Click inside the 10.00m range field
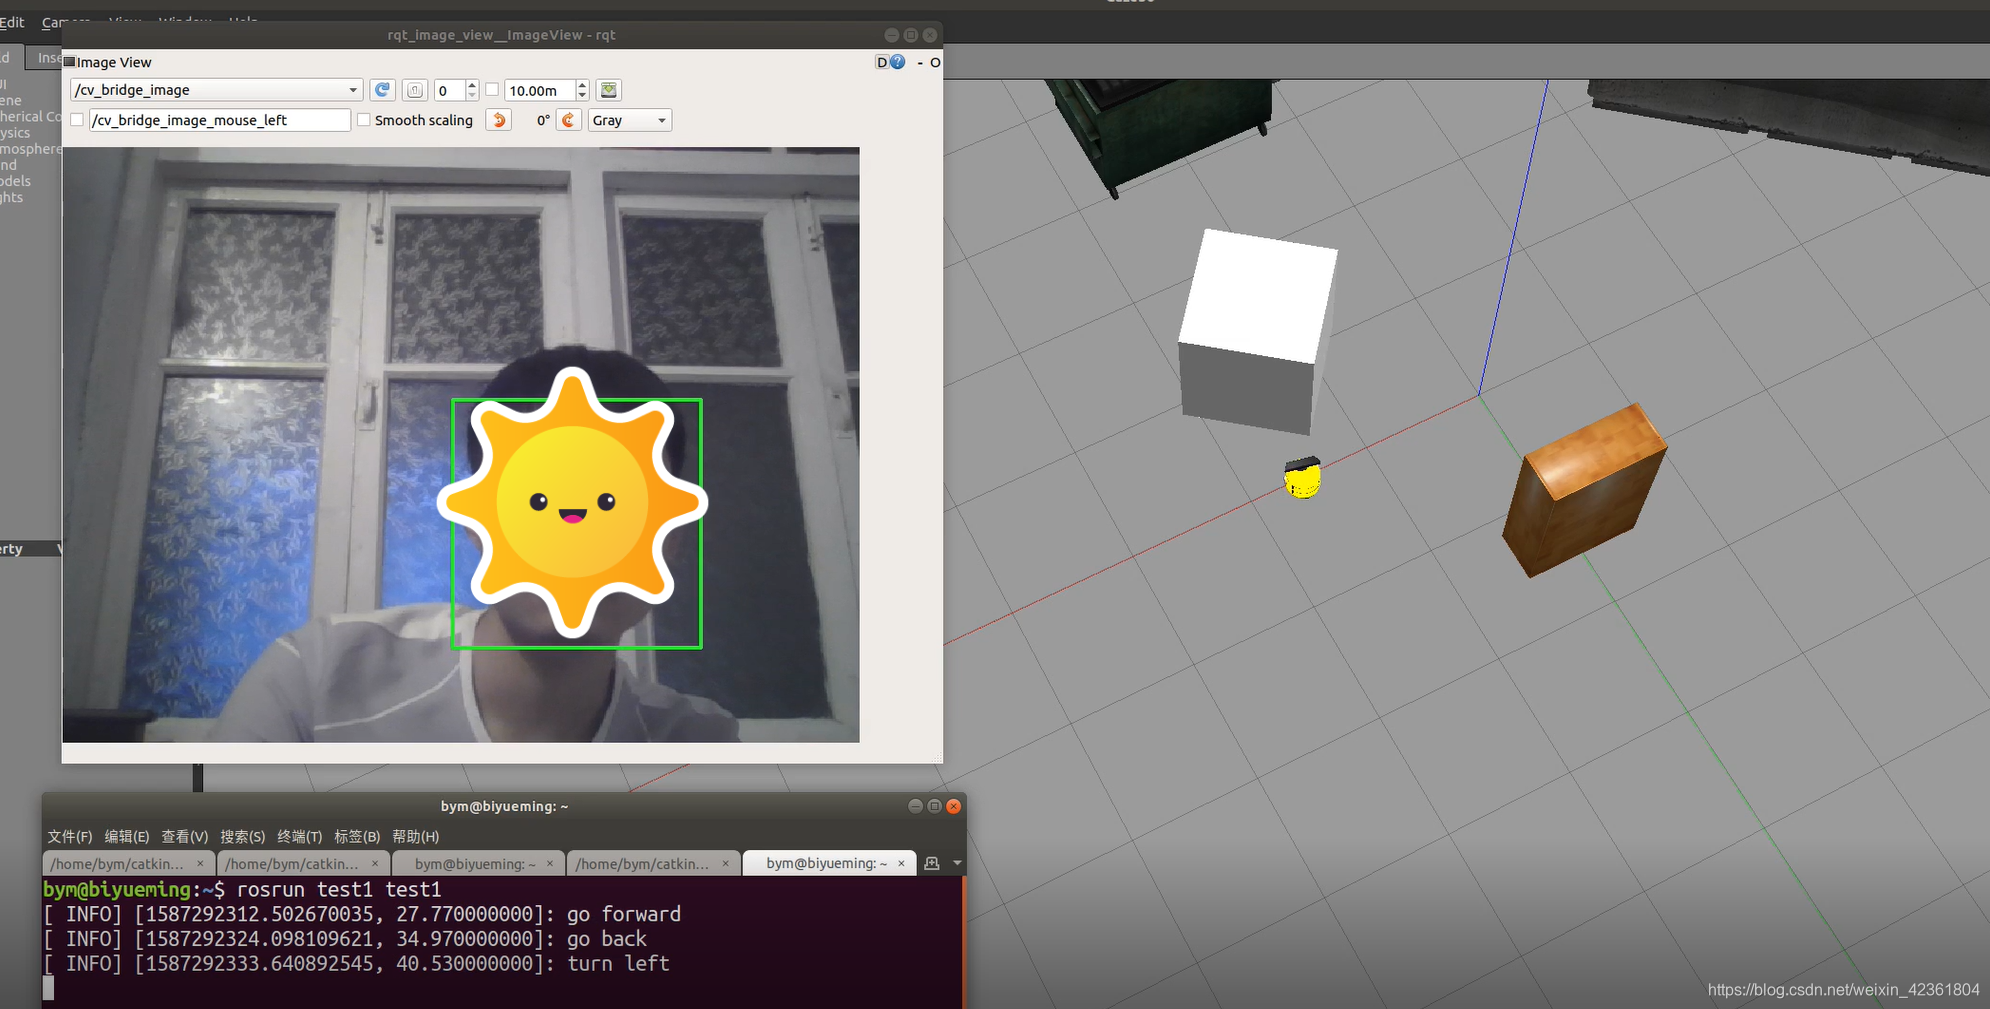The height and width of the screenshot is (1009, 1990). click(540, 90)
